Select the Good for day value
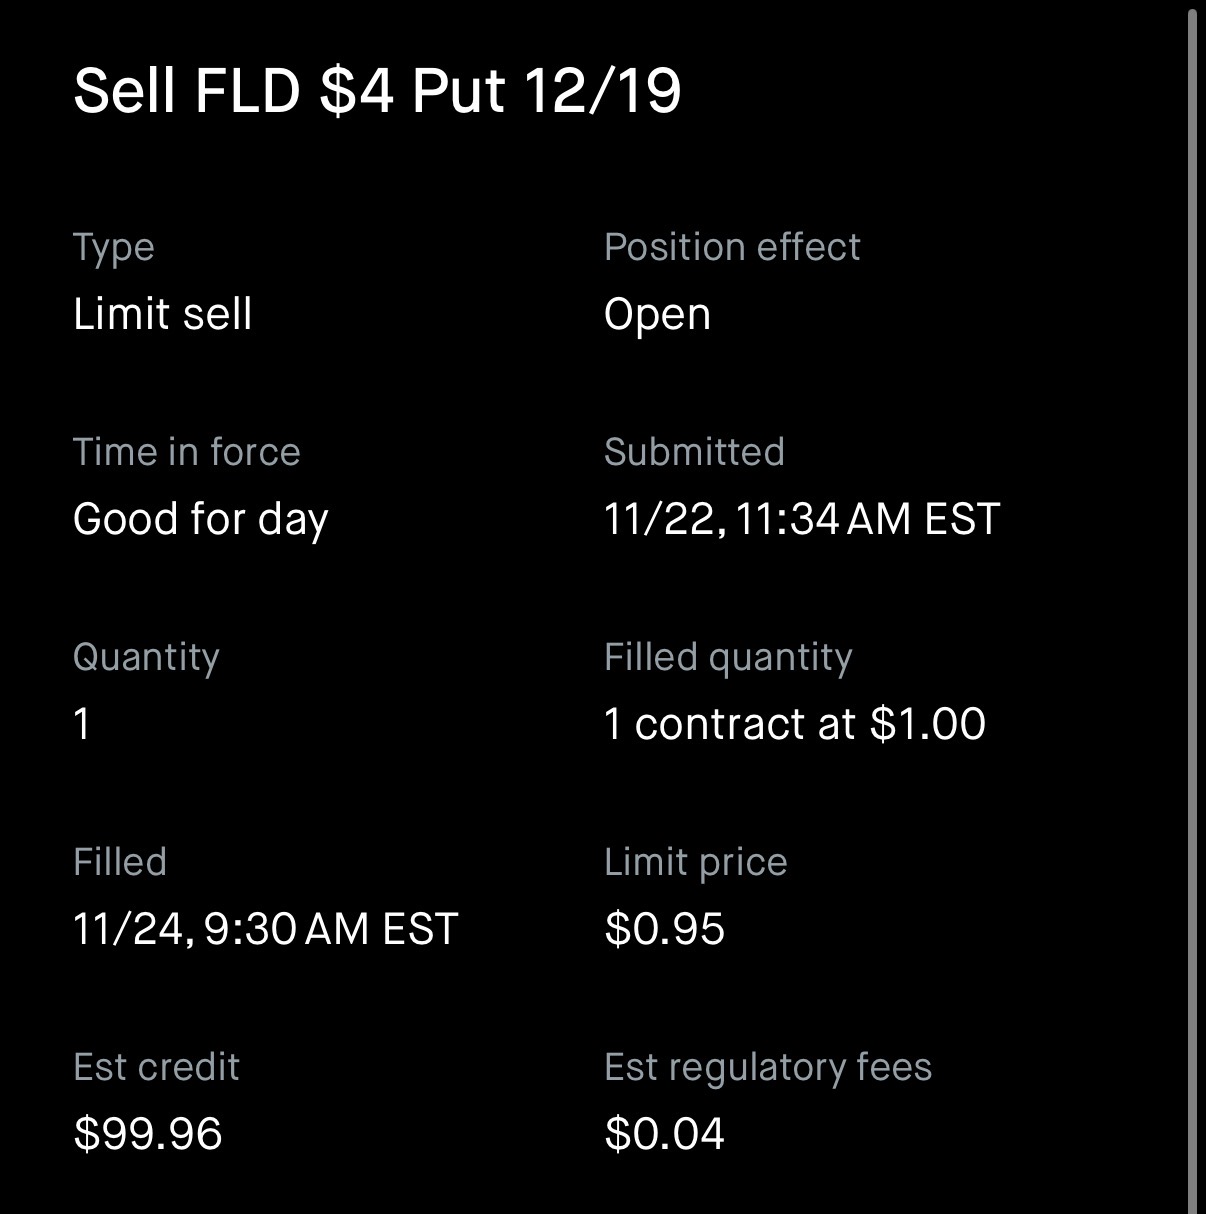The width and height of the screenshot is (1206, 1214). pyautogui.click(x=200, y=519)
